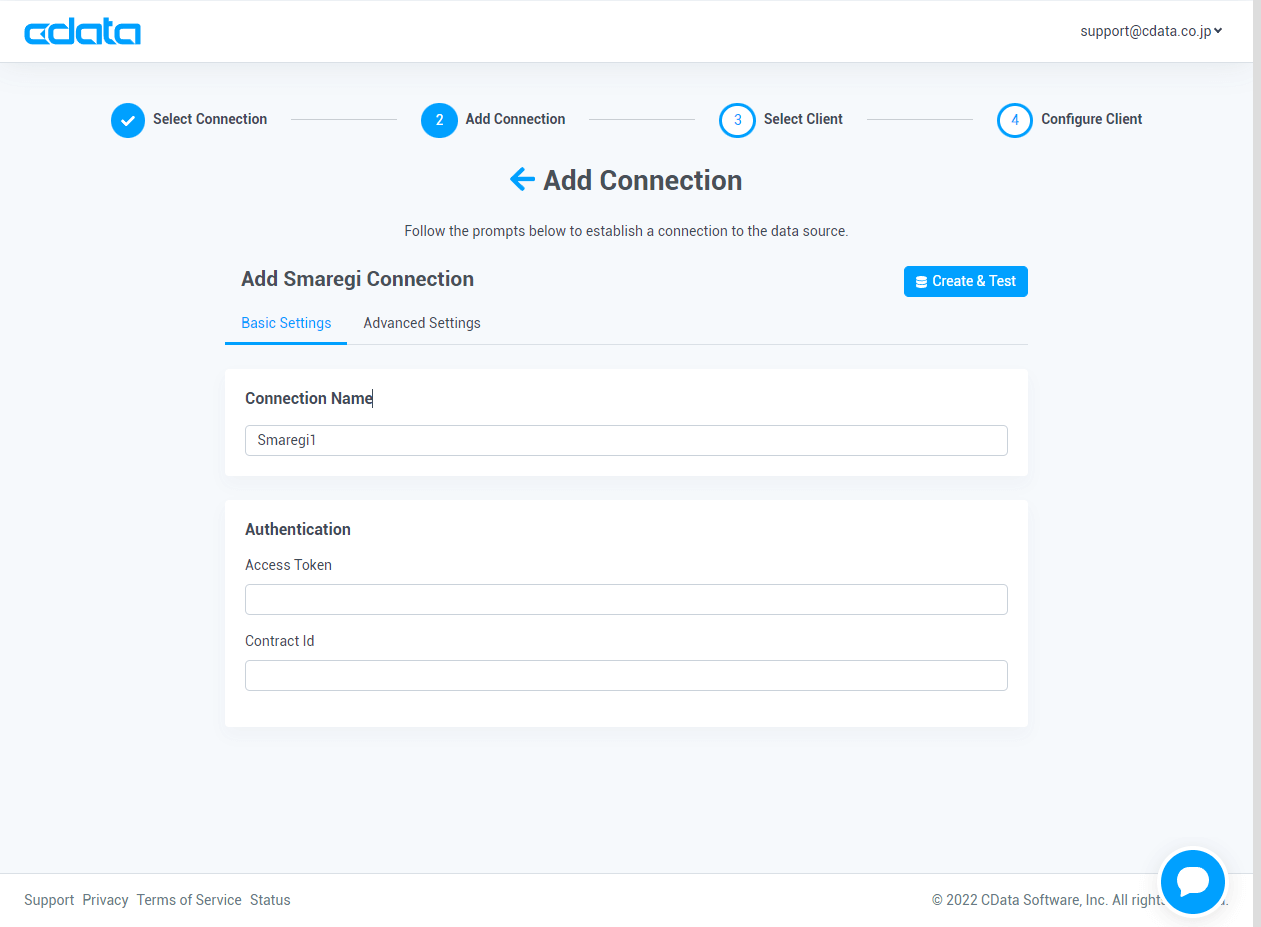
Task: Click the CData logo
Action: click(x=82, y=32)
